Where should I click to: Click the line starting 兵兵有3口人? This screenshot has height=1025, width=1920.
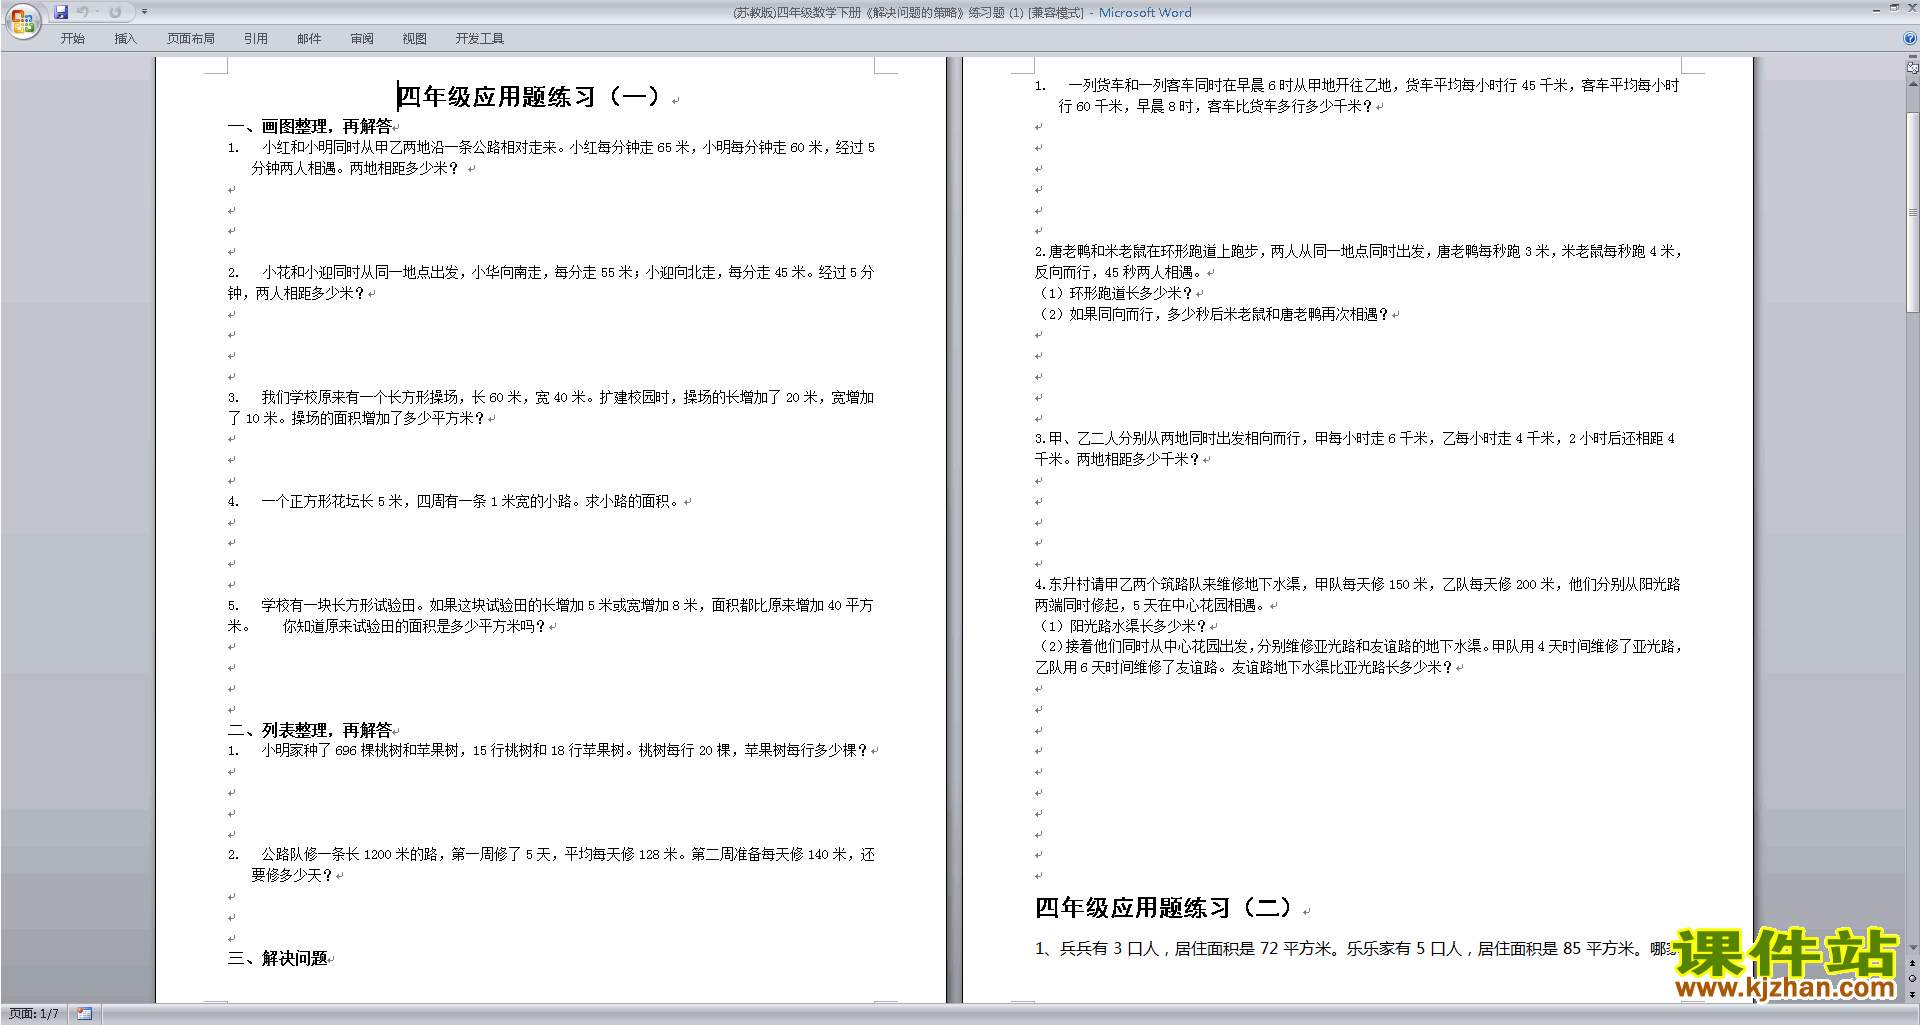click(1354, 949)
